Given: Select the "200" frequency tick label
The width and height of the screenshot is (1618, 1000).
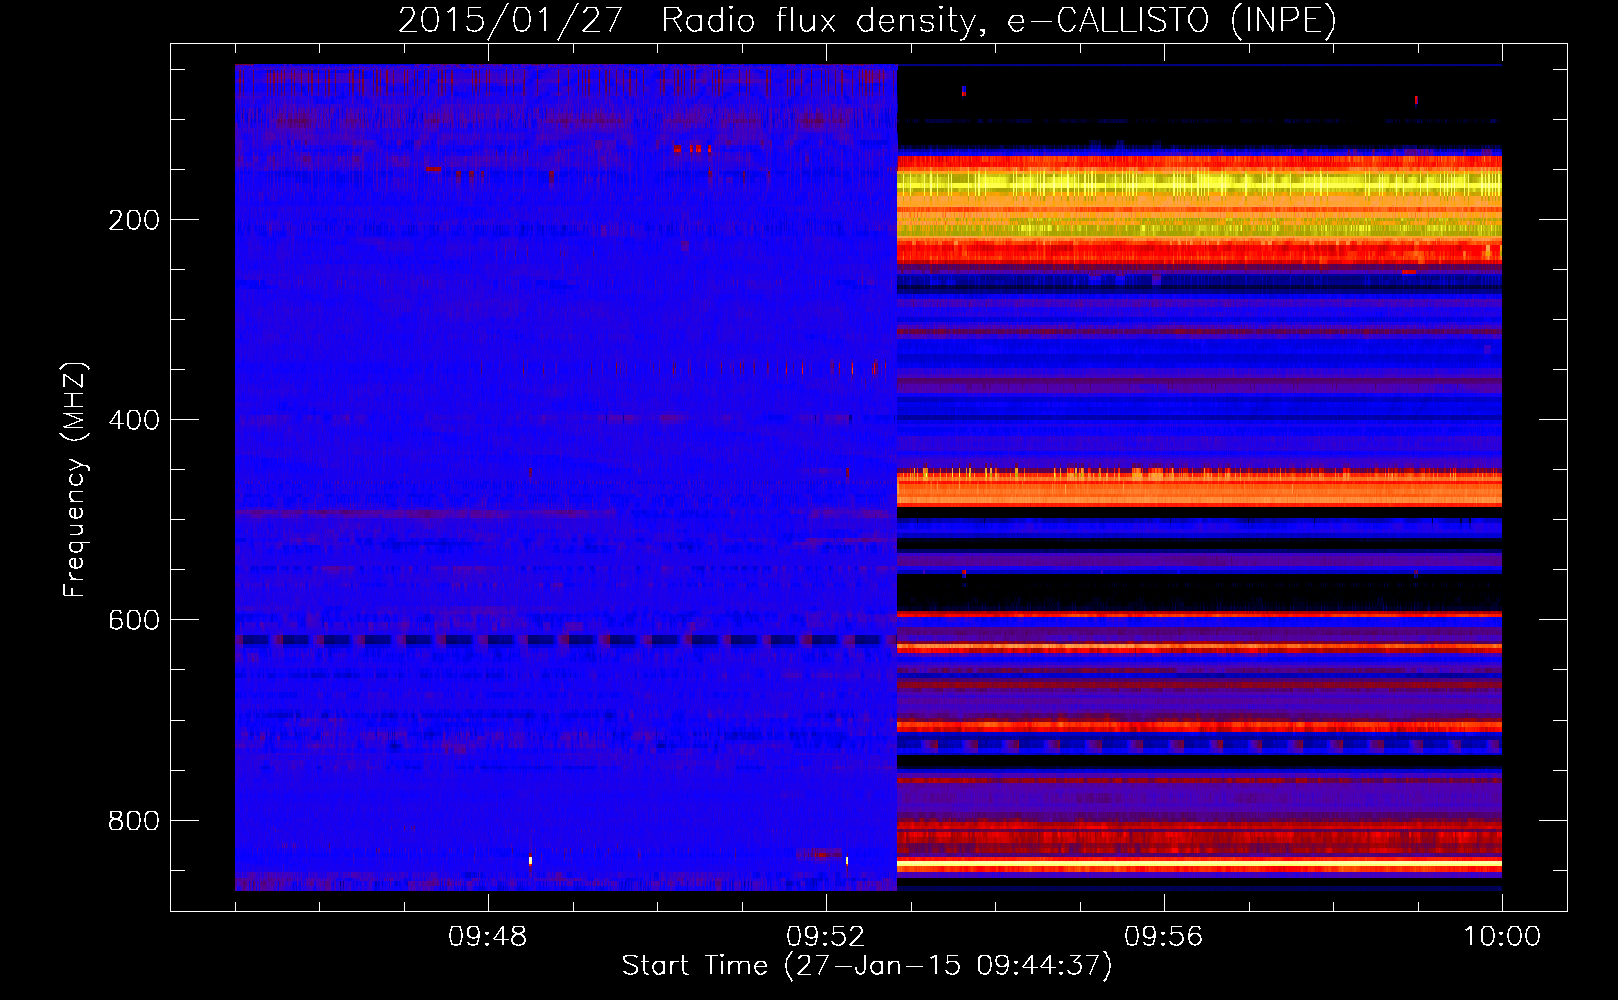Looking at the screenshot, I should click(134, 220).
